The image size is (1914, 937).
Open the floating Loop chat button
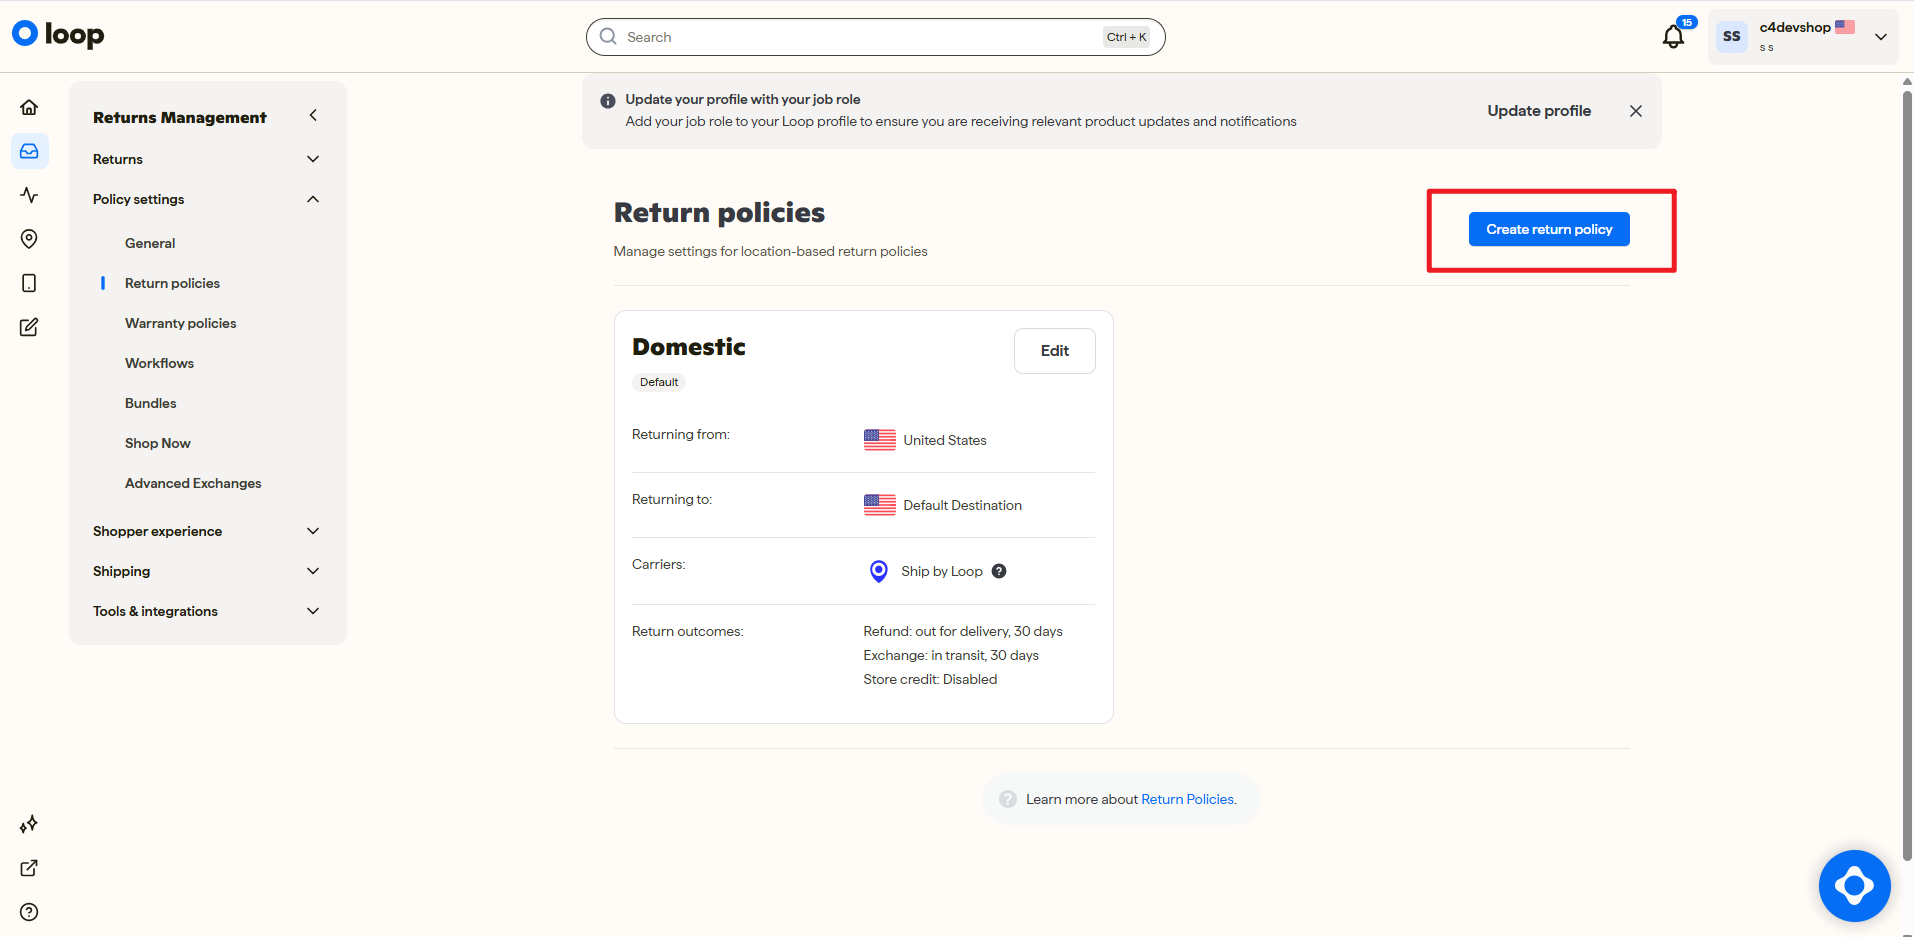(x=1854, y=885)
